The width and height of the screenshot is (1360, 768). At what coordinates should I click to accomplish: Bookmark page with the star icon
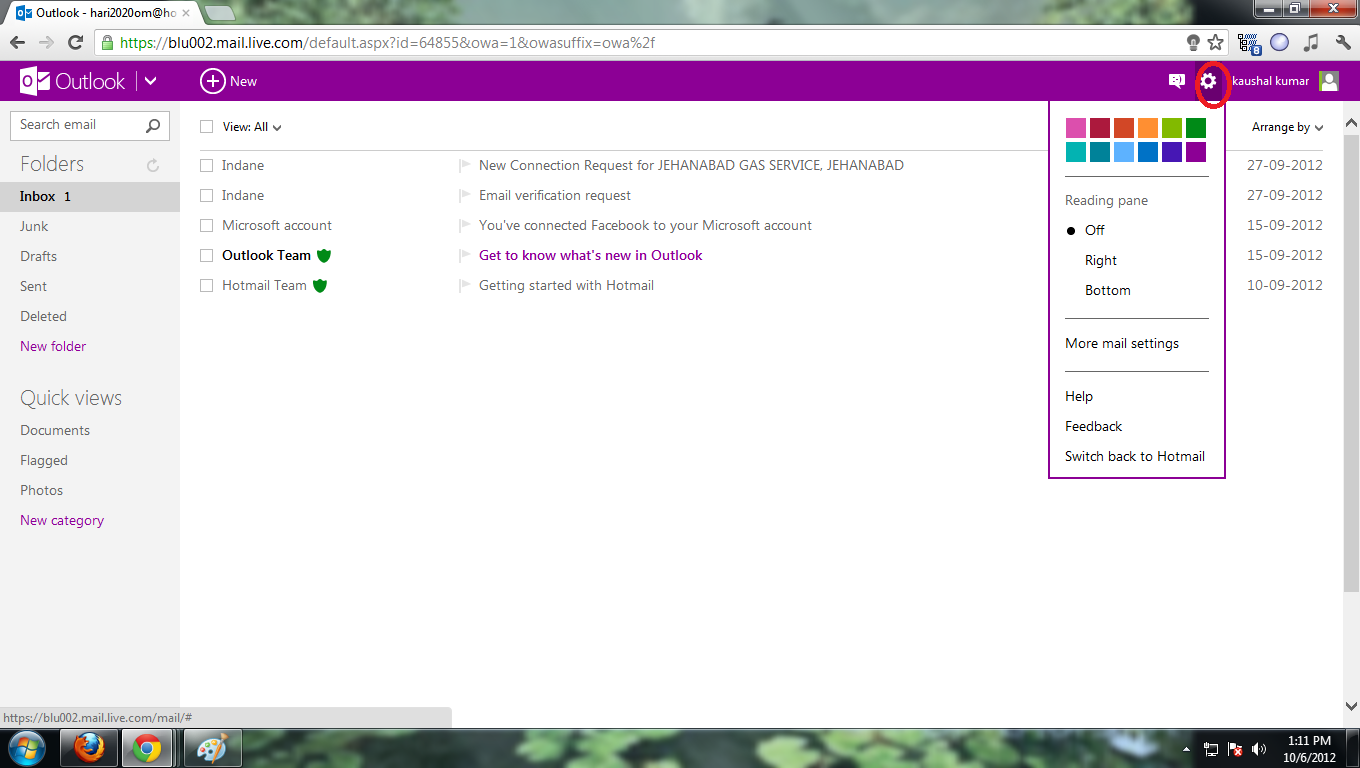point(1216,43)
